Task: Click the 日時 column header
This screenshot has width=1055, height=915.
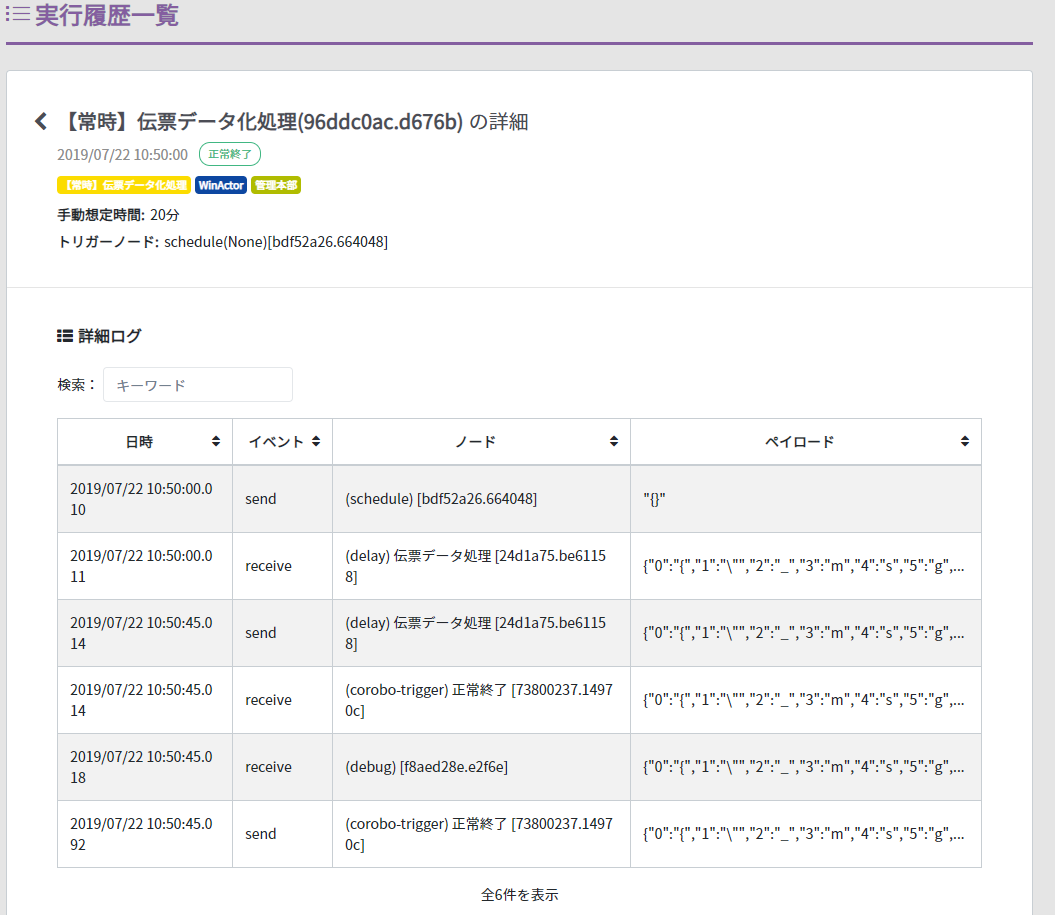Action: tap(145, 441)
